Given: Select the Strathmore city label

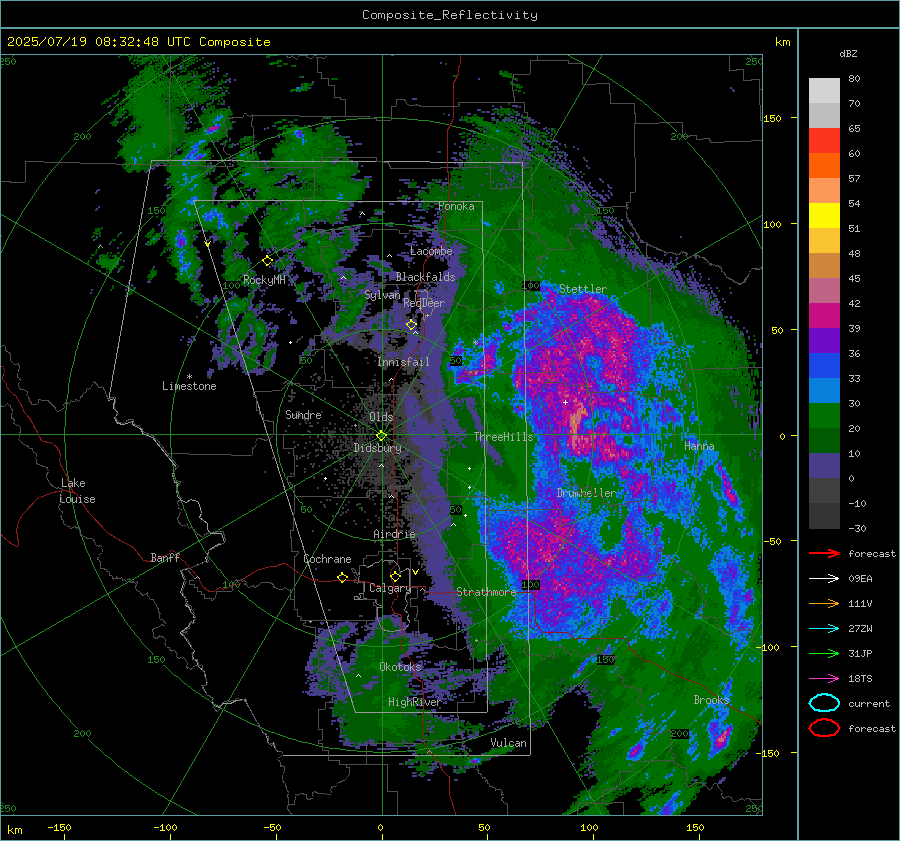Looking at the screenshot, I should tap(486, 592).
